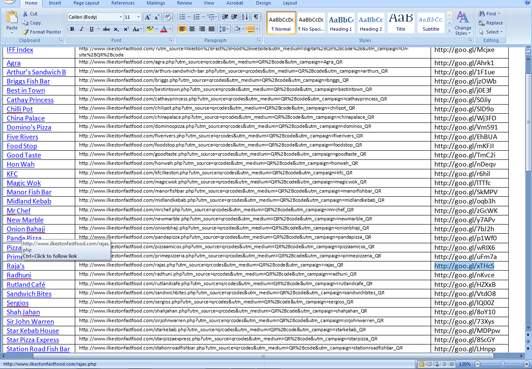
Task: Click the Copy button in Clipboard group
Action: [32, 23]
